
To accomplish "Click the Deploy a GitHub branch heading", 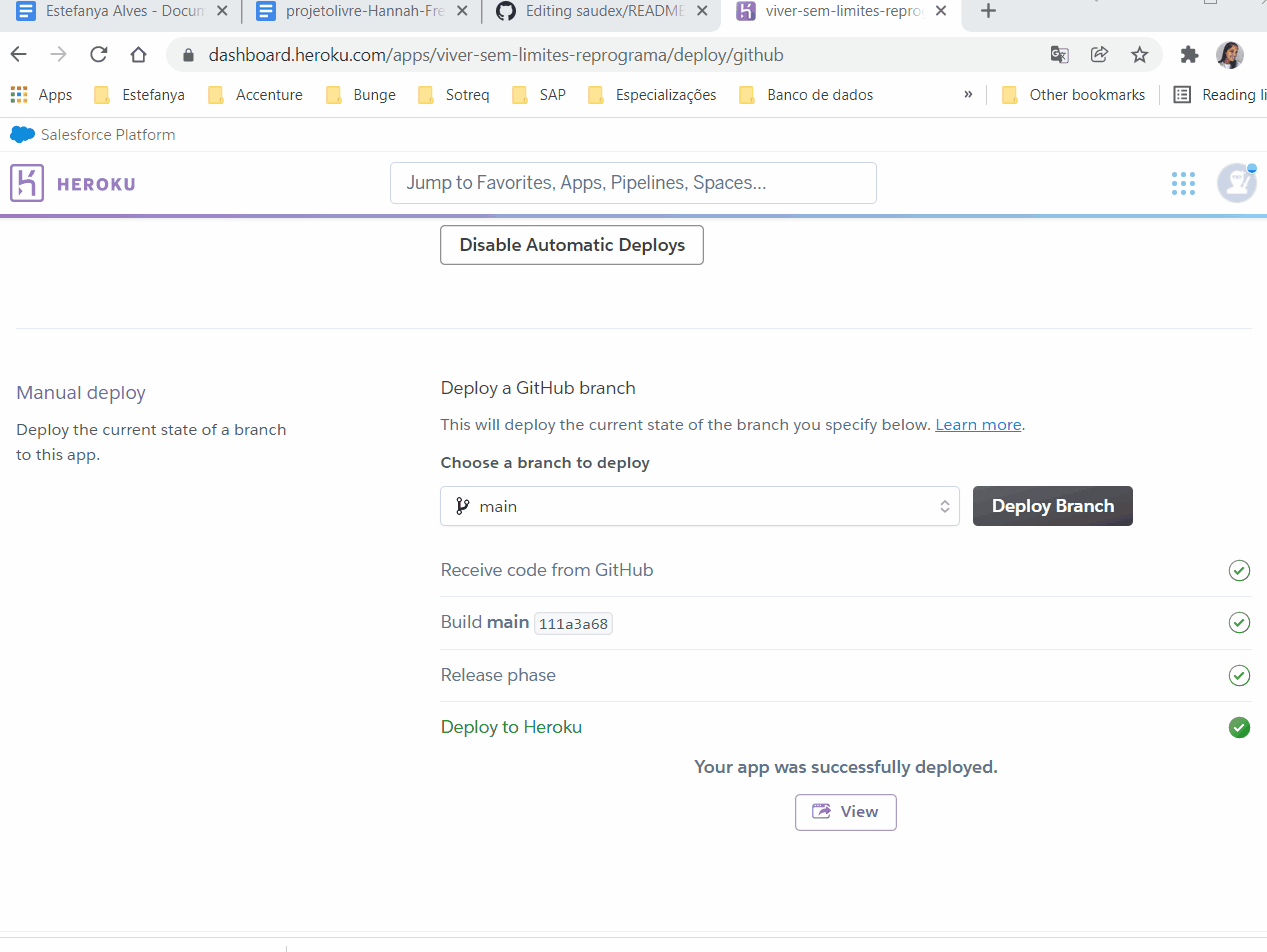I will coord(538,388).
